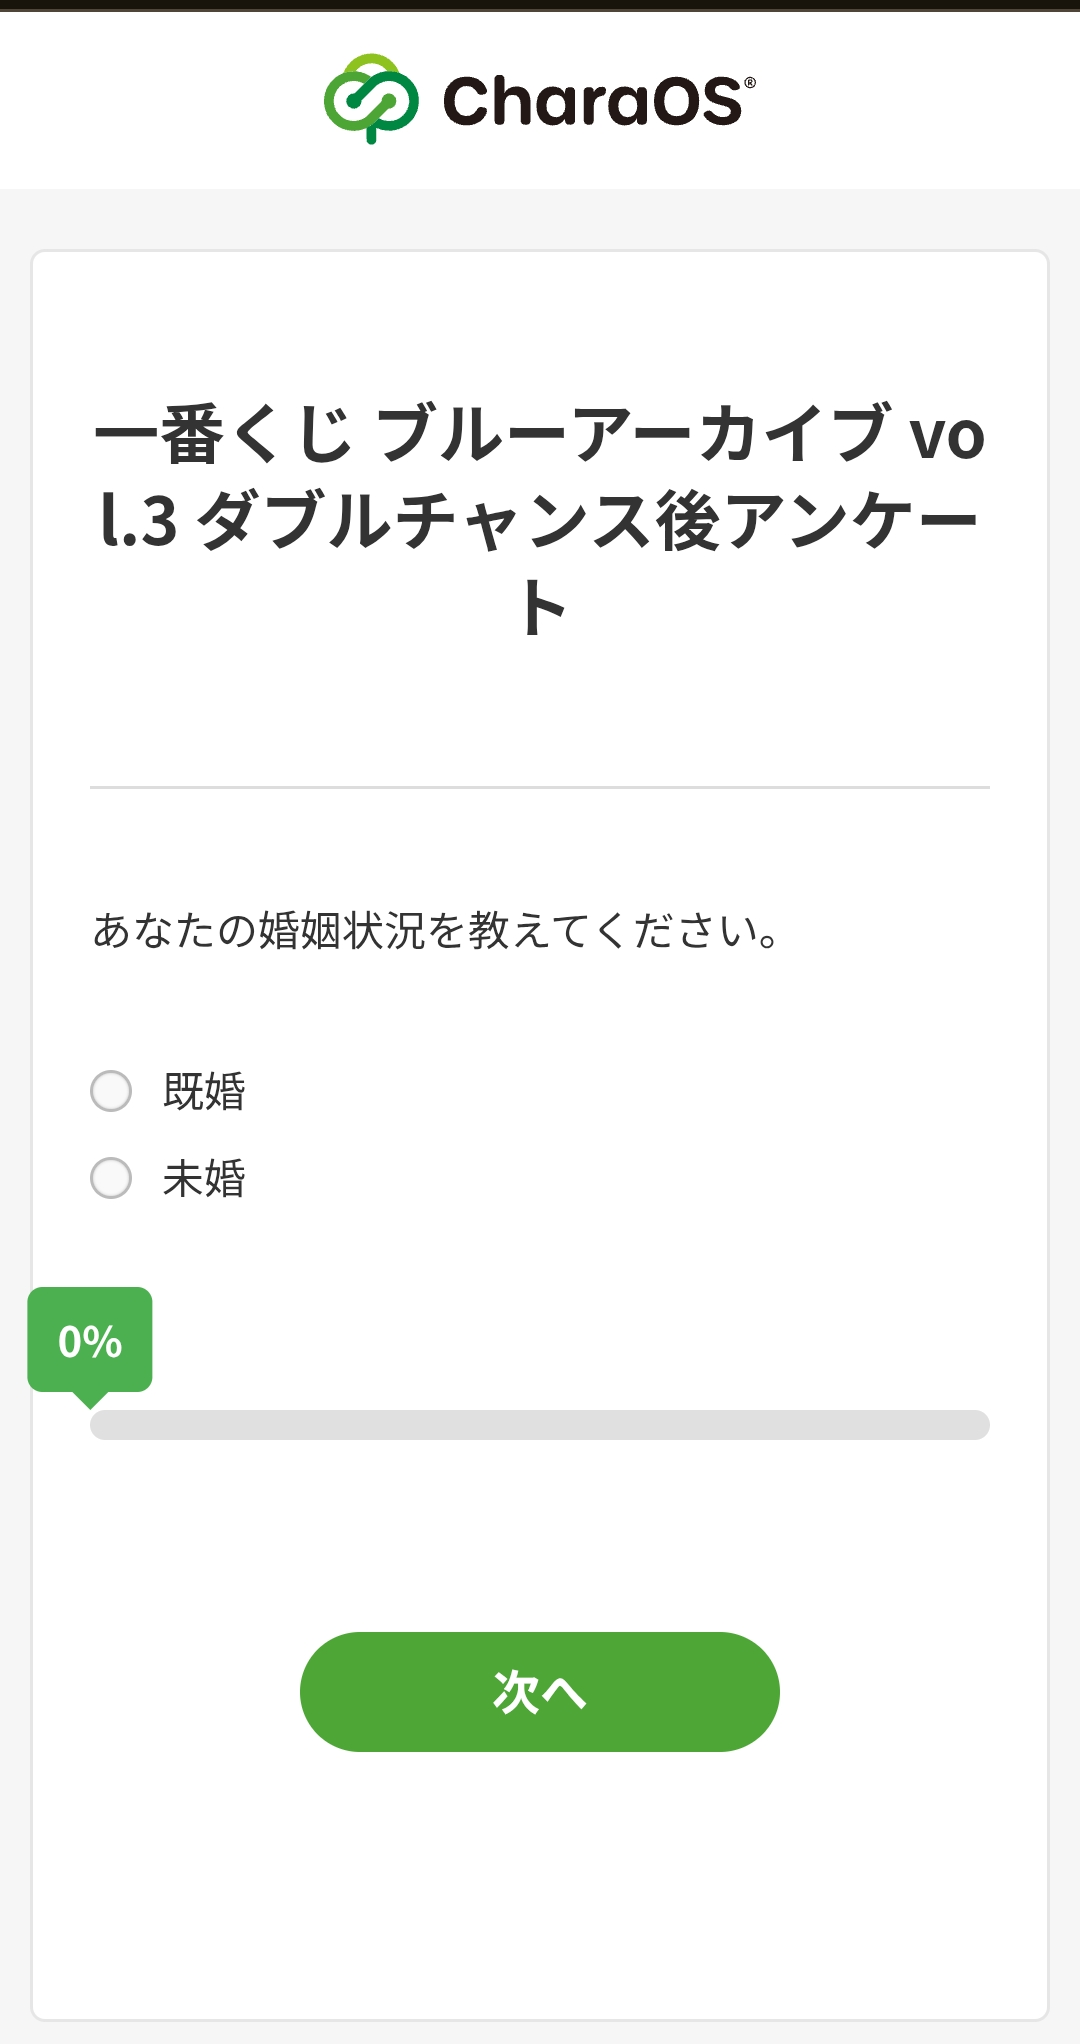
Task: Click the dark bar at the page top
Action: click(540, 5)
